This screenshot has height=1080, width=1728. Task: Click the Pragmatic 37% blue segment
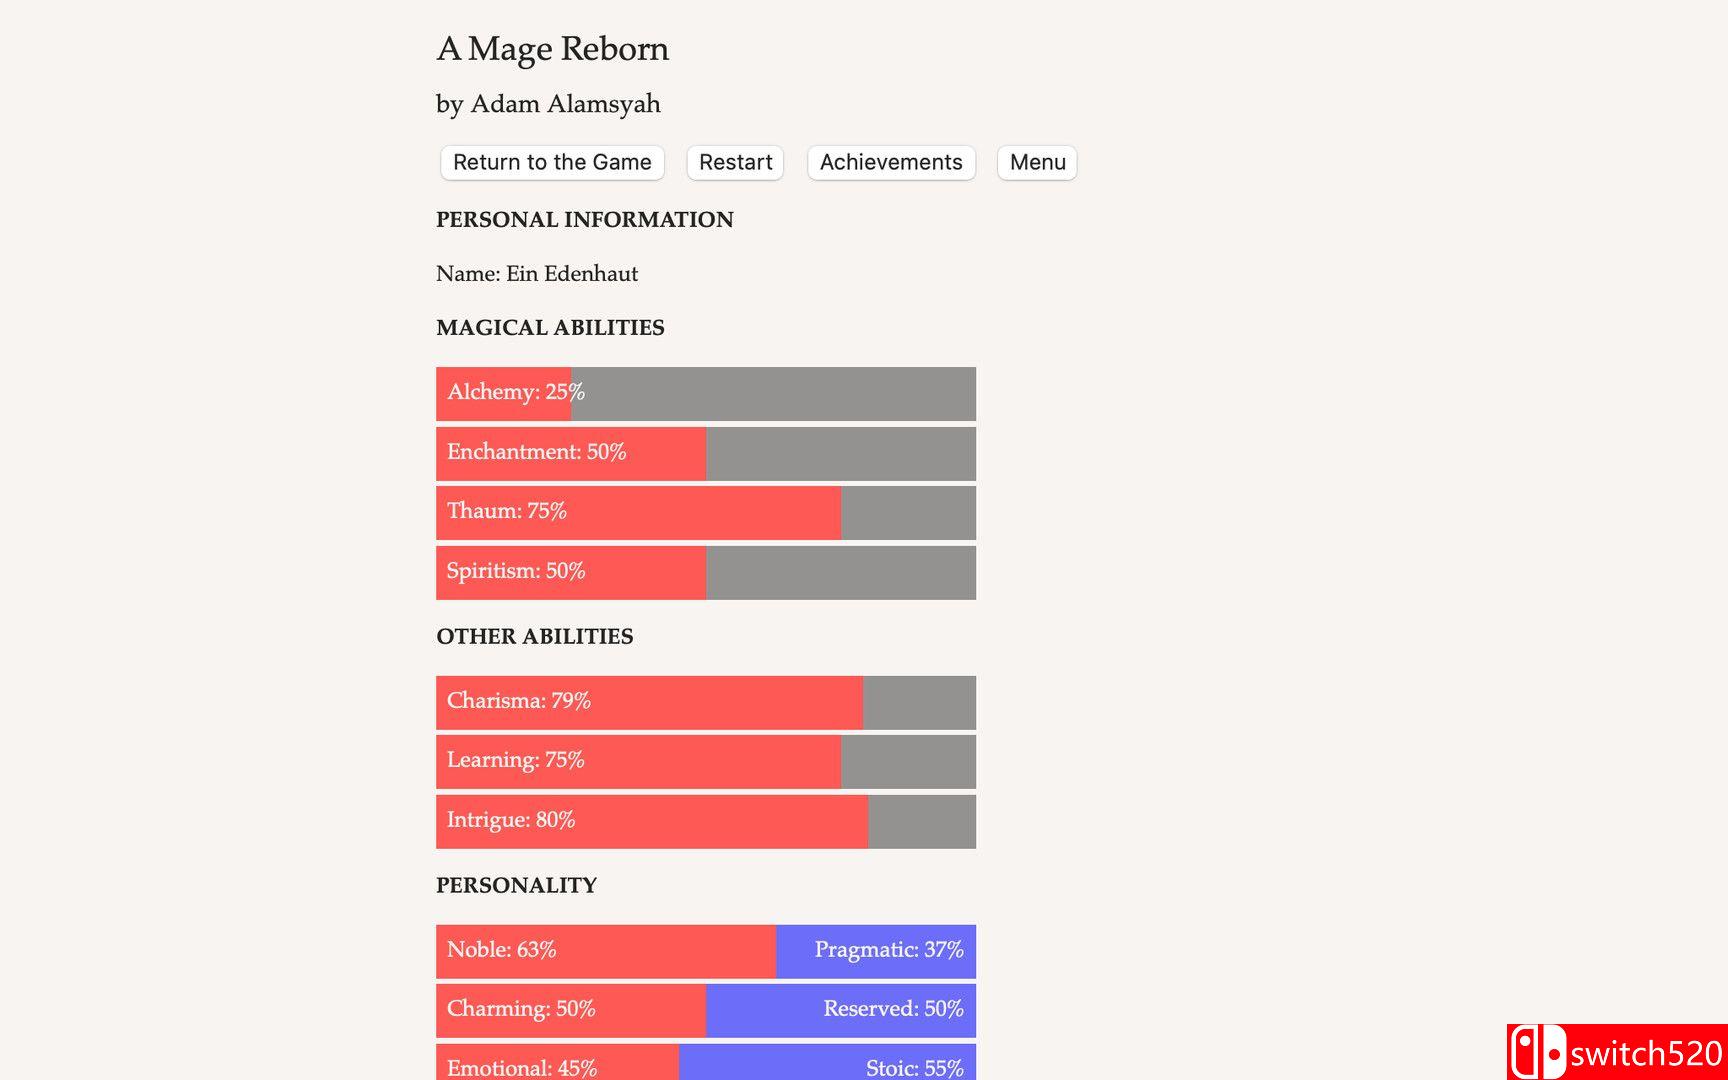point(876,951)
